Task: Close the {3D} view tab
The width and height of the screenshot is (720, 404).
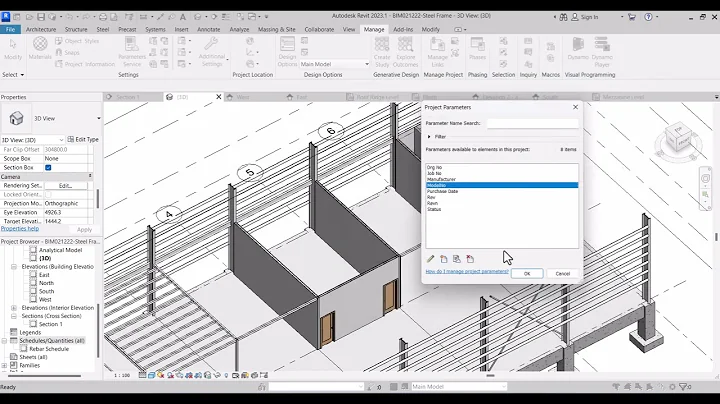Action: click(x=219, y=97)
